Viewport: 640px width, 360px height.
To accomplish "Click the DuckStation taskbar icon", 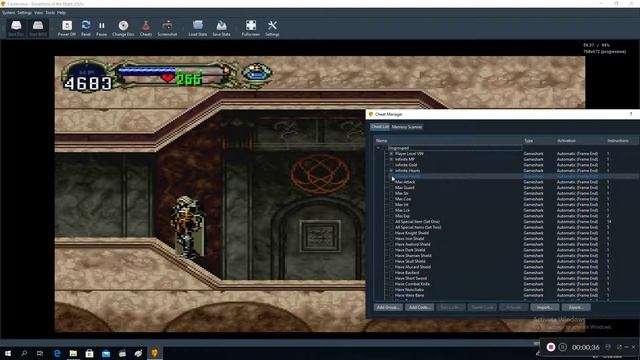I will pos(155,353).
